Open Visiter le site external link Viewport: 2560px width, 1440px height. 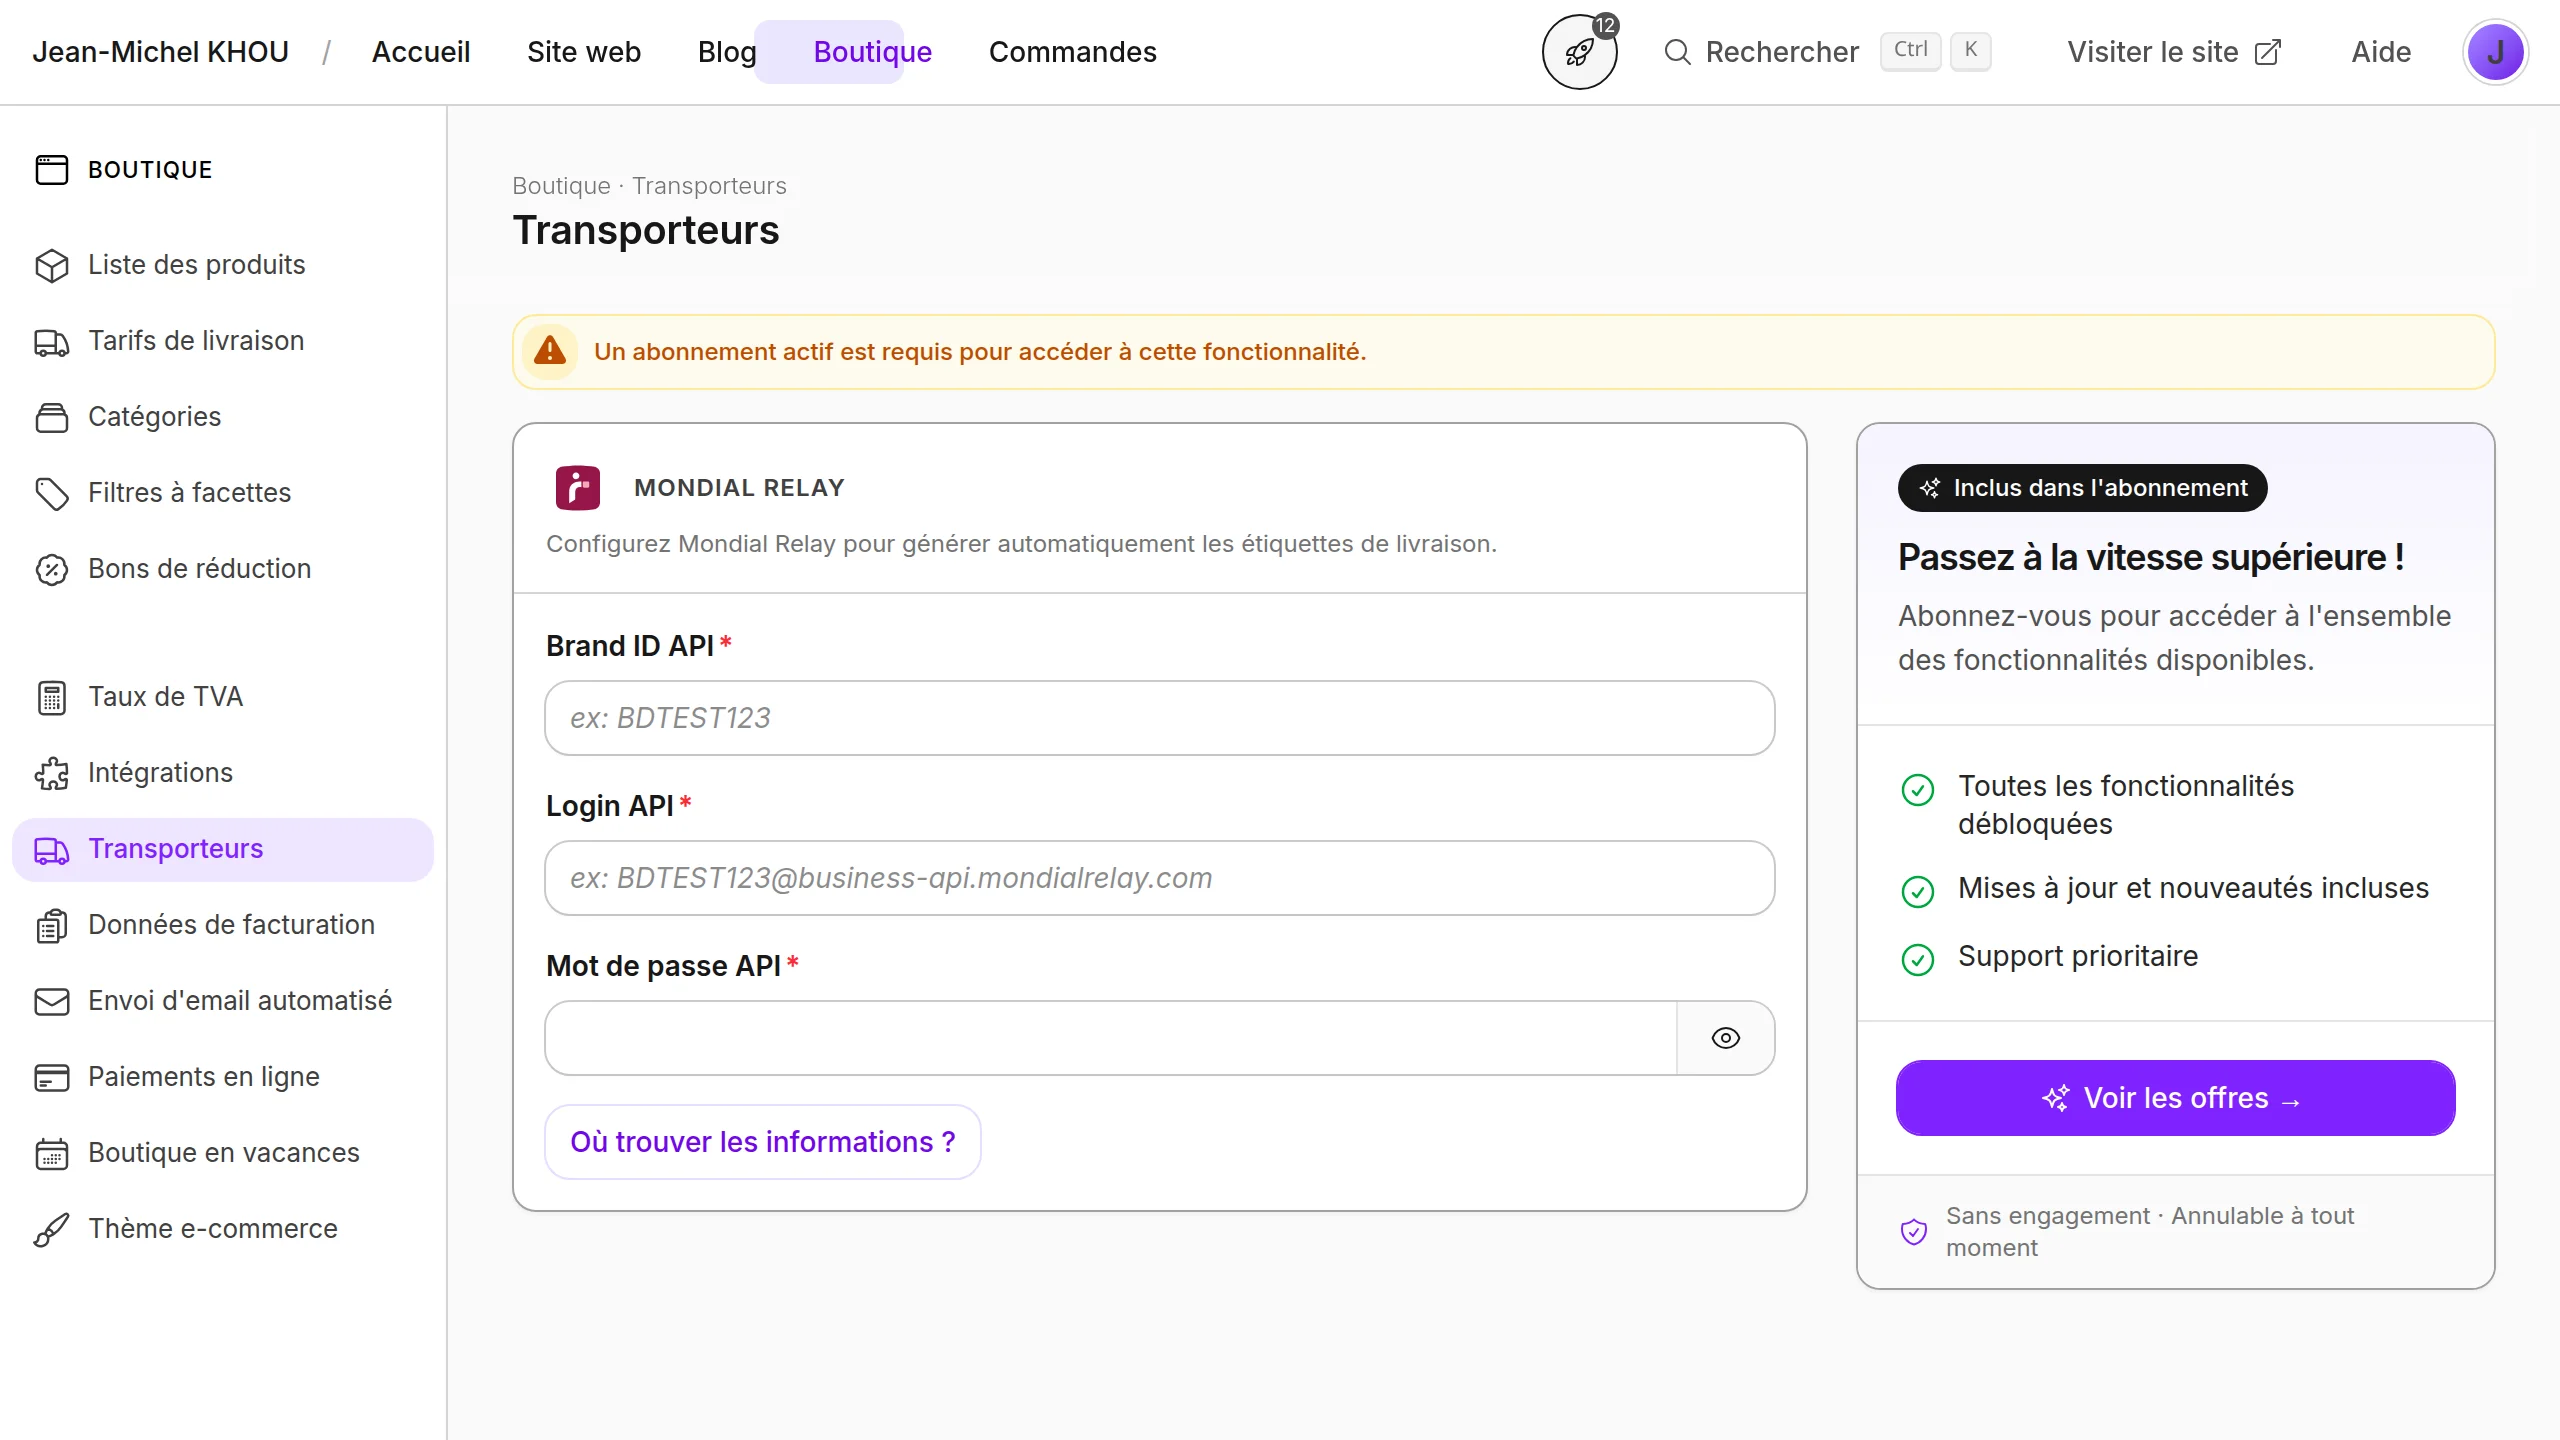click(2174, 52)
